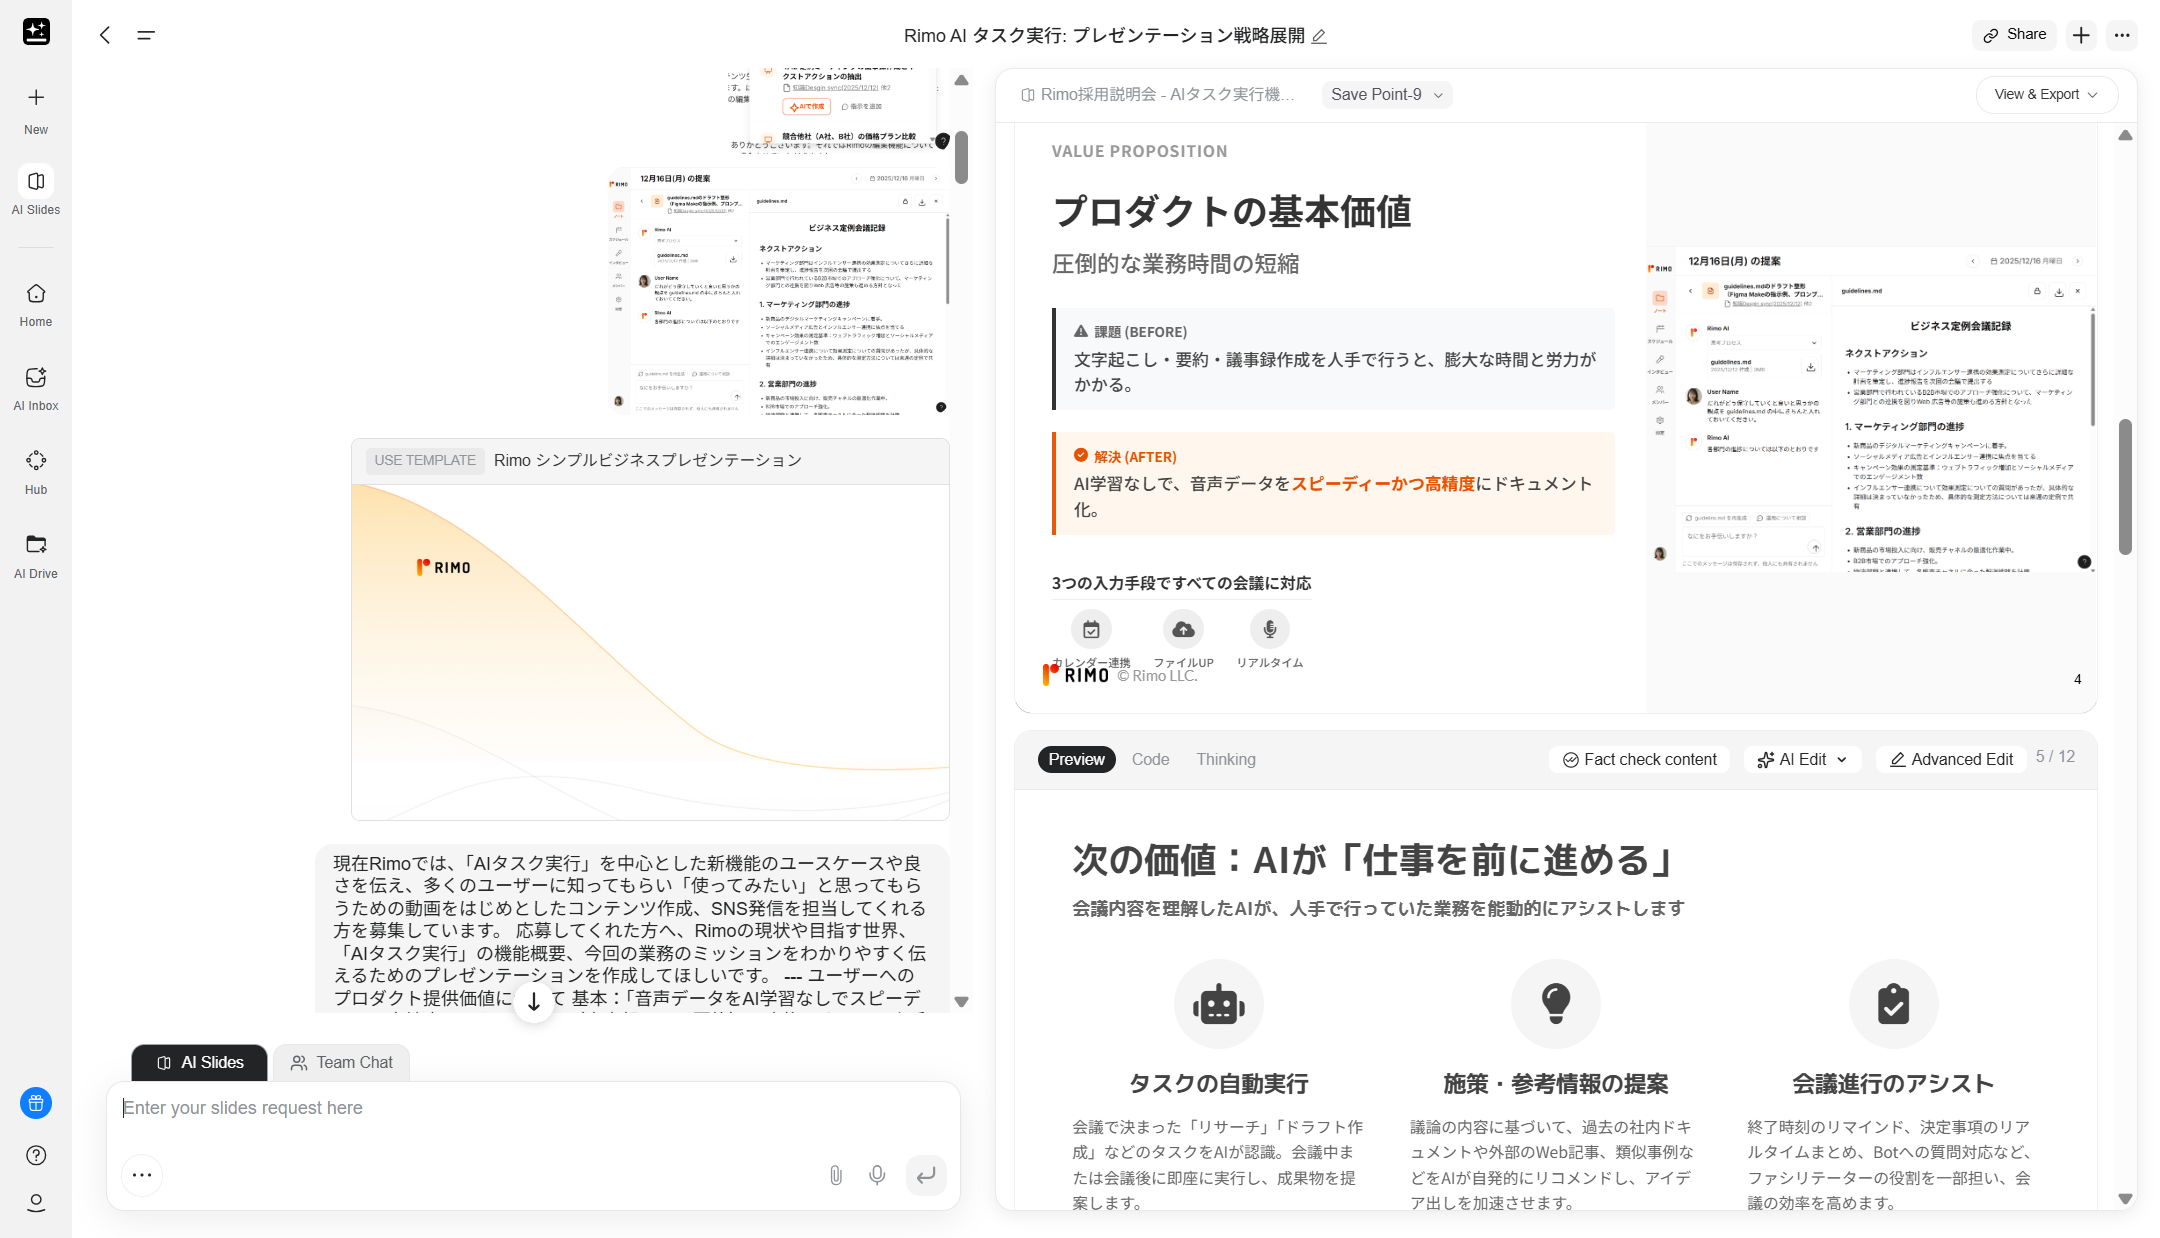Open the more options menu at top right

coord(2122,34)
